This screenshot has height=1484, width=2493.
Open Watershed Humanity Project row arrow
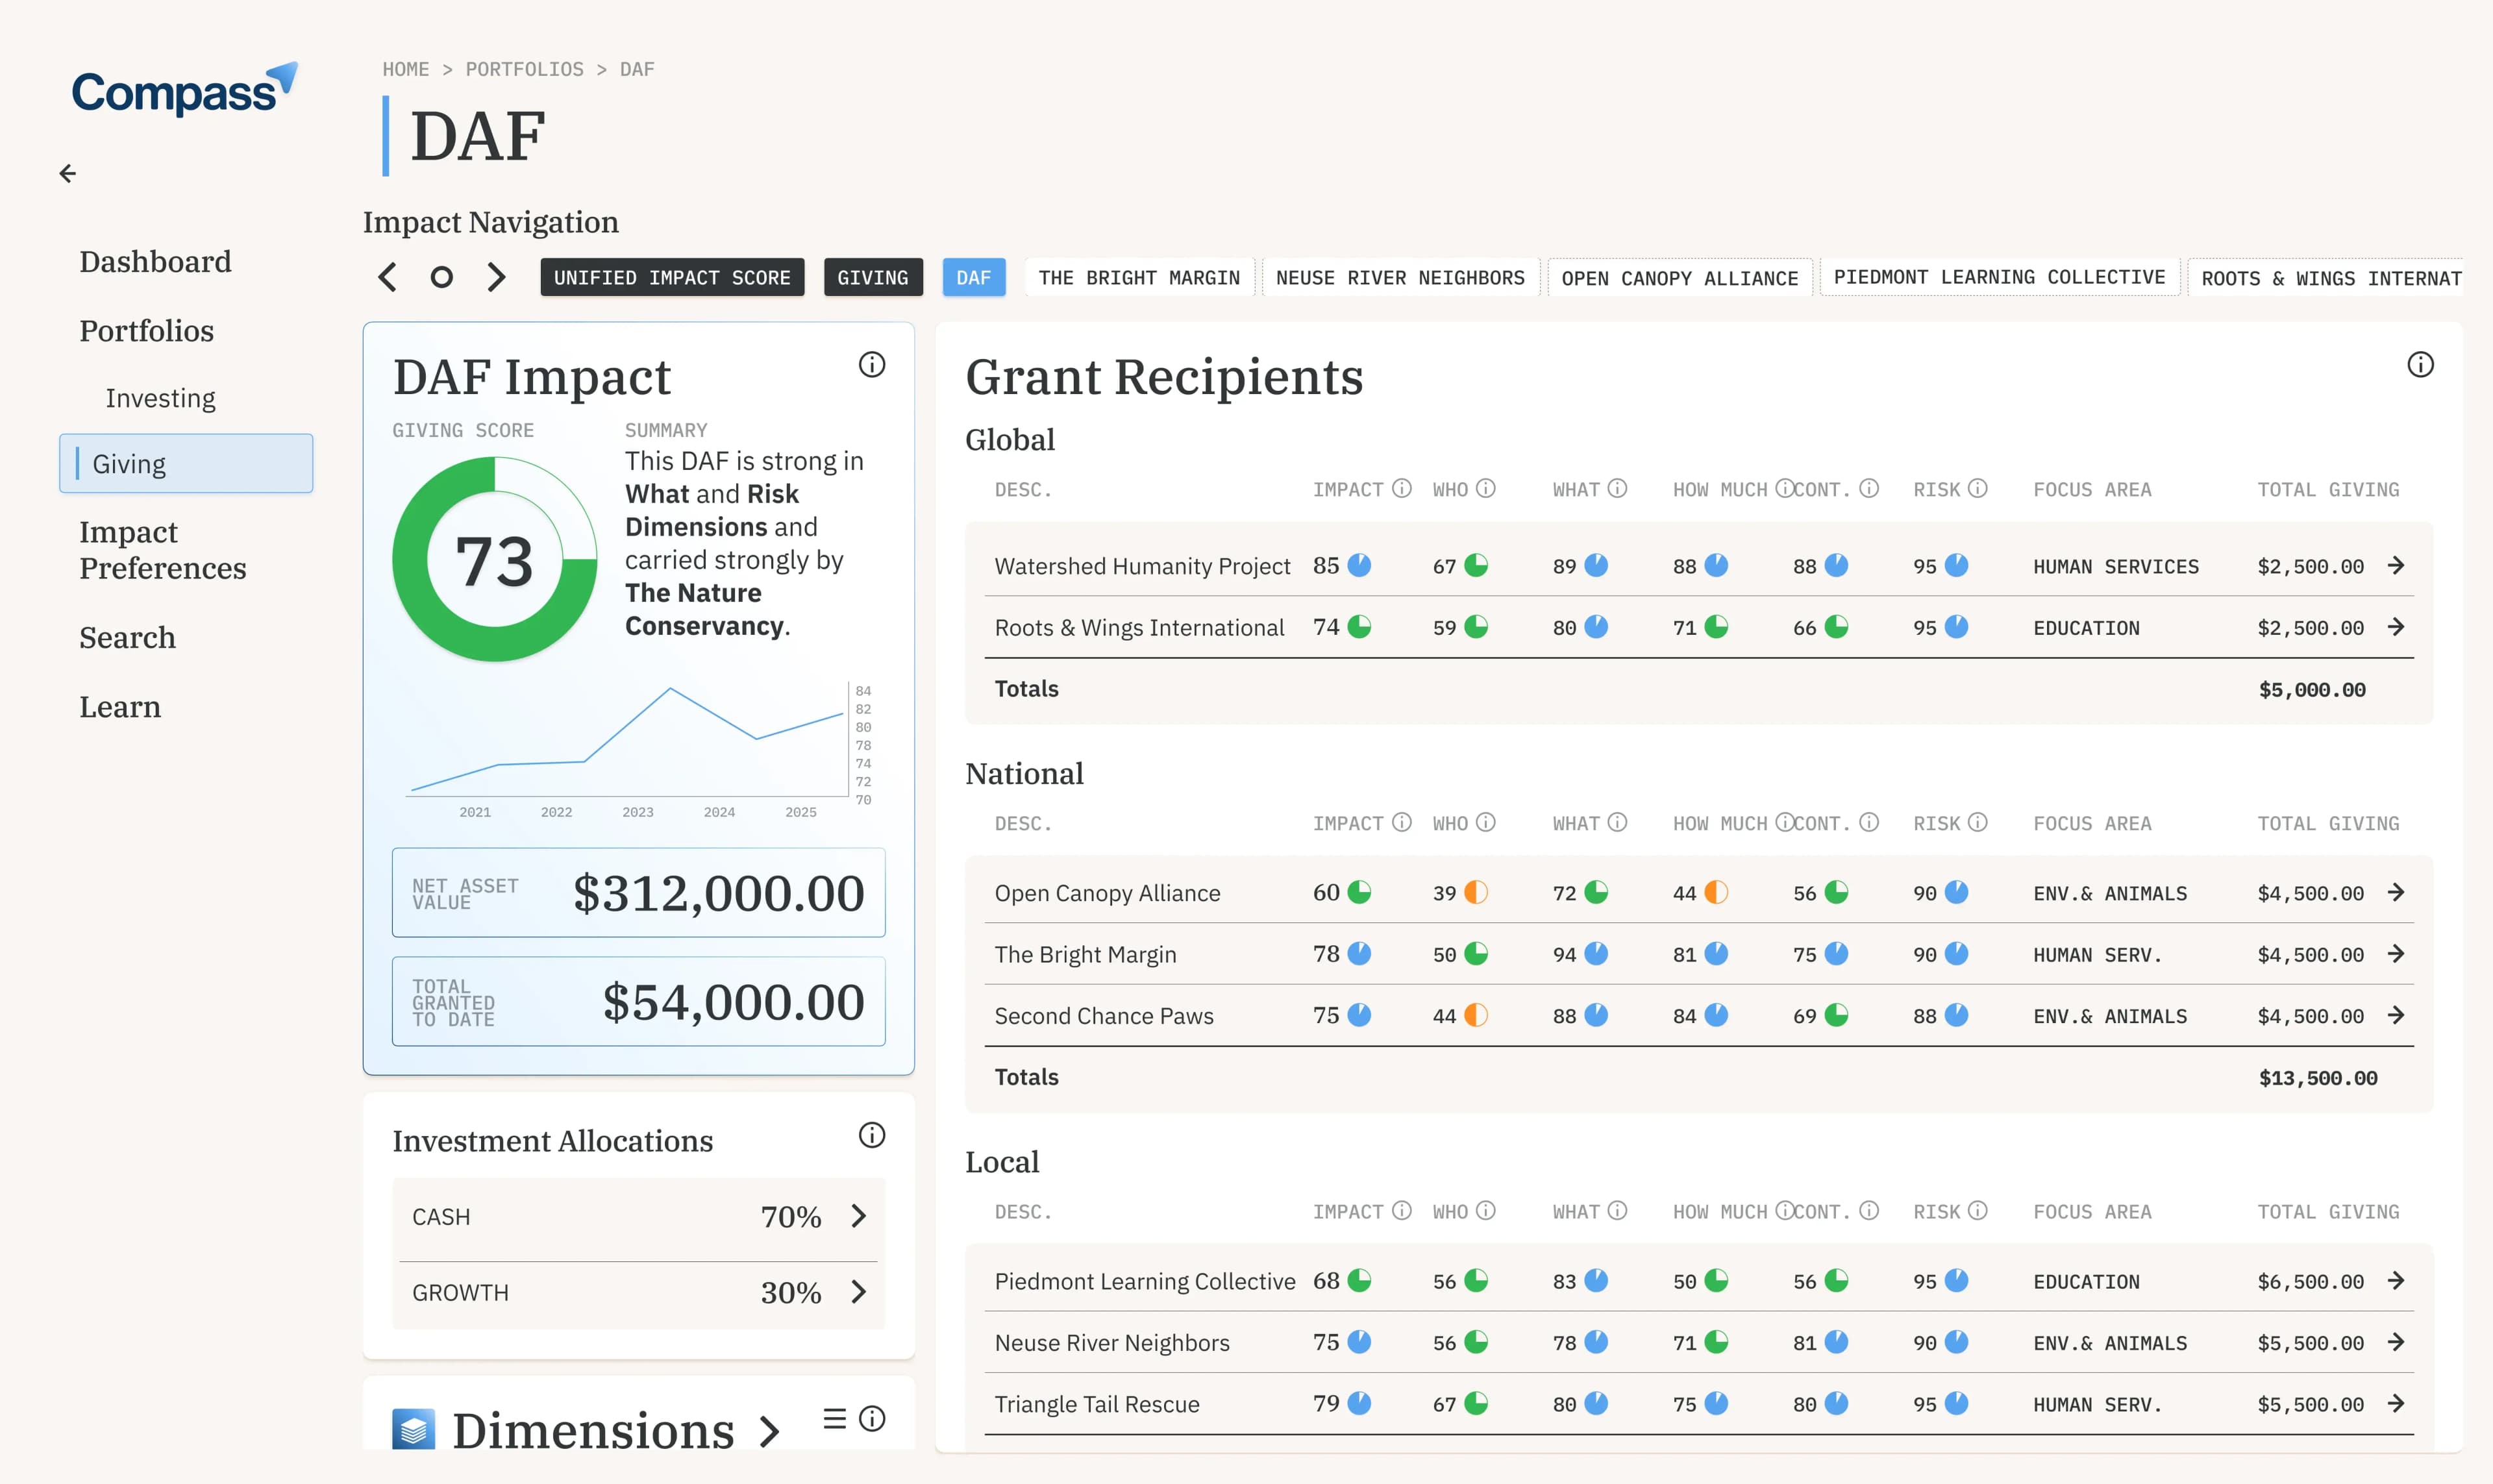coord(2396,566)
